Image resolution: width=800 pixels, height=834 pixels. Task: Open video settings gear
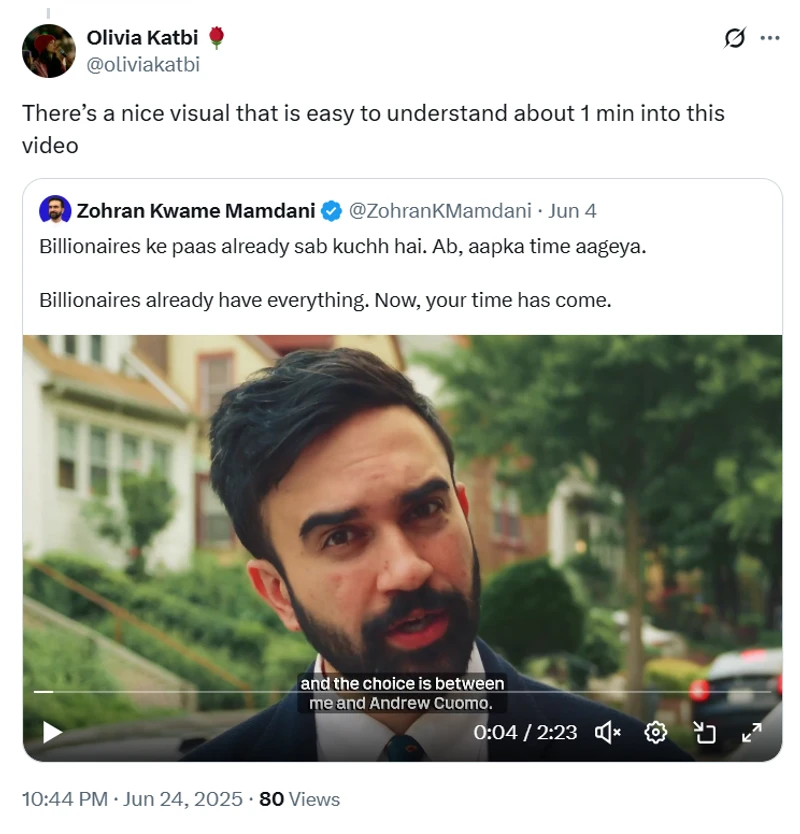click(656, 732)
